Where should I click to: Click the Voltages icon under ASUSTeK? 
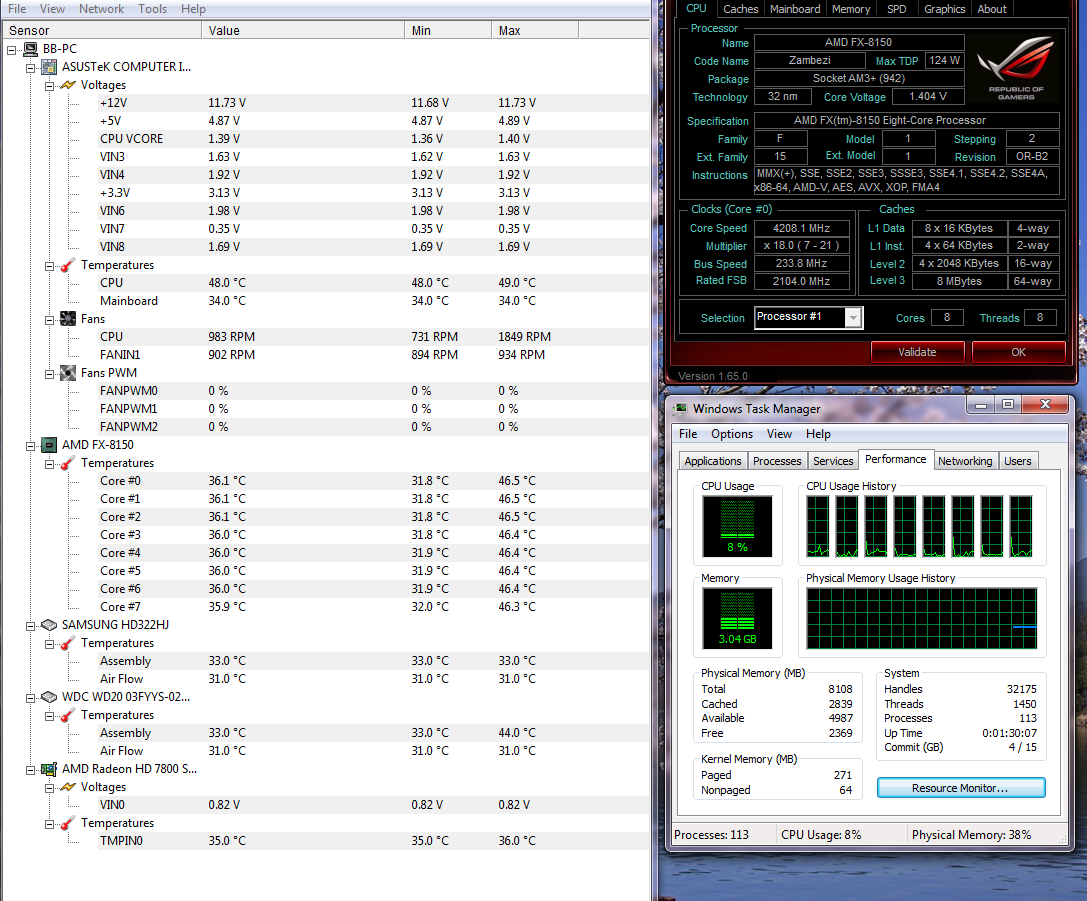click(x=68, y=85)
